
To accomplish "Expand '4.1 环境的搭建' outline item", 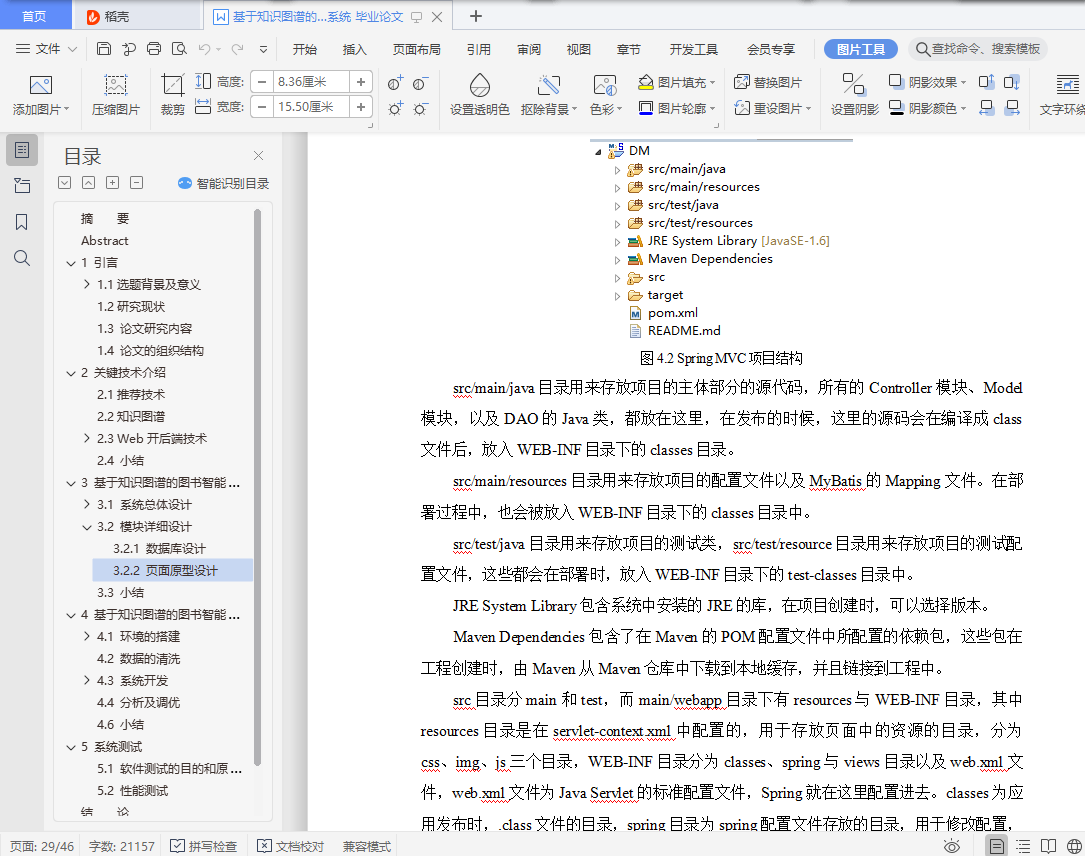I will (86, 636).
